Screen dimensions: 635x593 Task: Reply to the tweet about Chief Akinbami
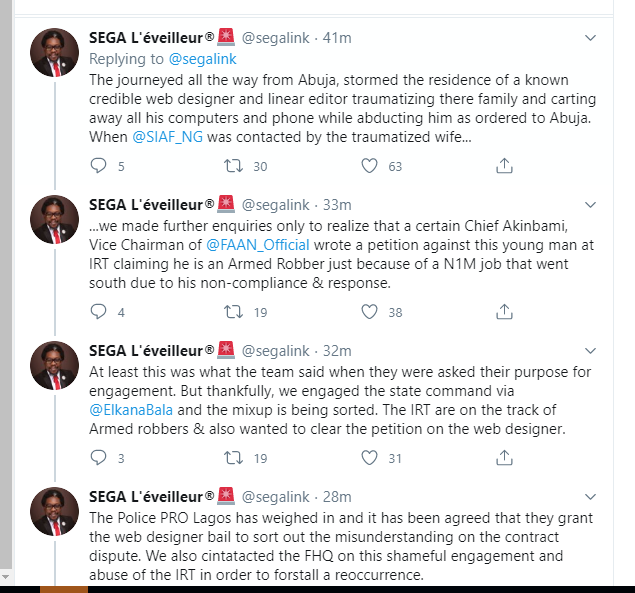[98, 312]
